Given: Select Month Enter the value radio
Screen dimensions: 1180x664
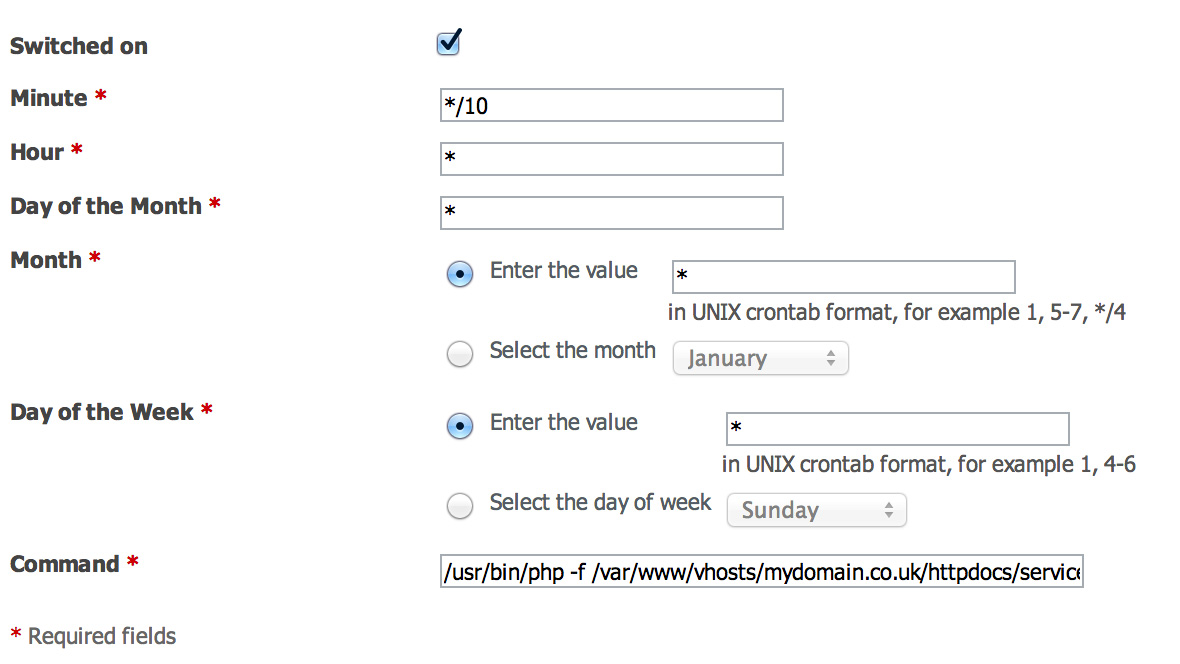Looking at the screenshot, I should [460, 273].
